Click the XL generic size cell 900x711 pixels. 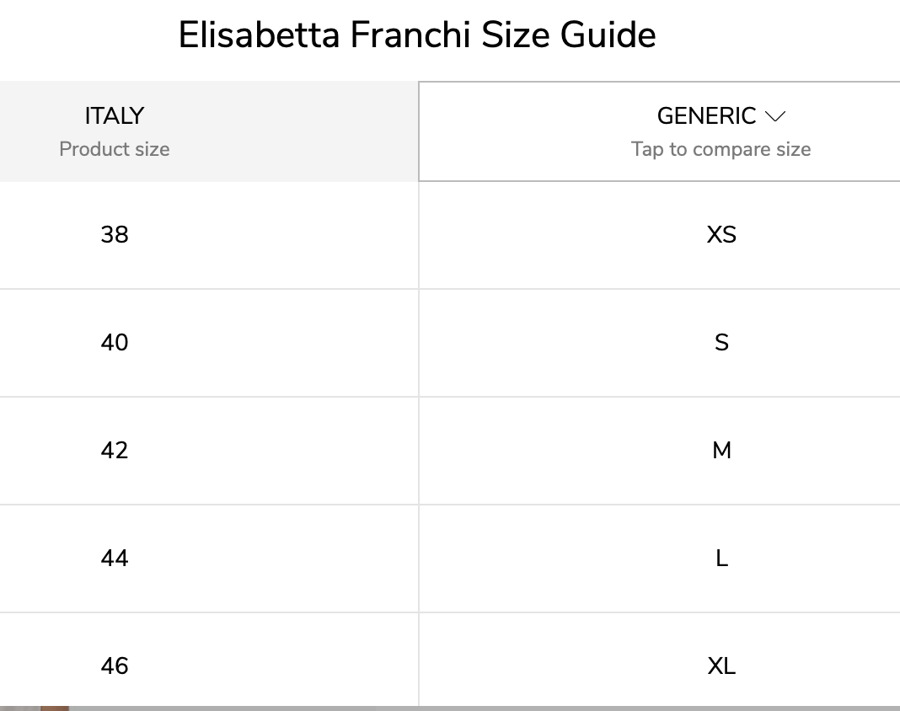pyautogui.click(x=721, y=666)
